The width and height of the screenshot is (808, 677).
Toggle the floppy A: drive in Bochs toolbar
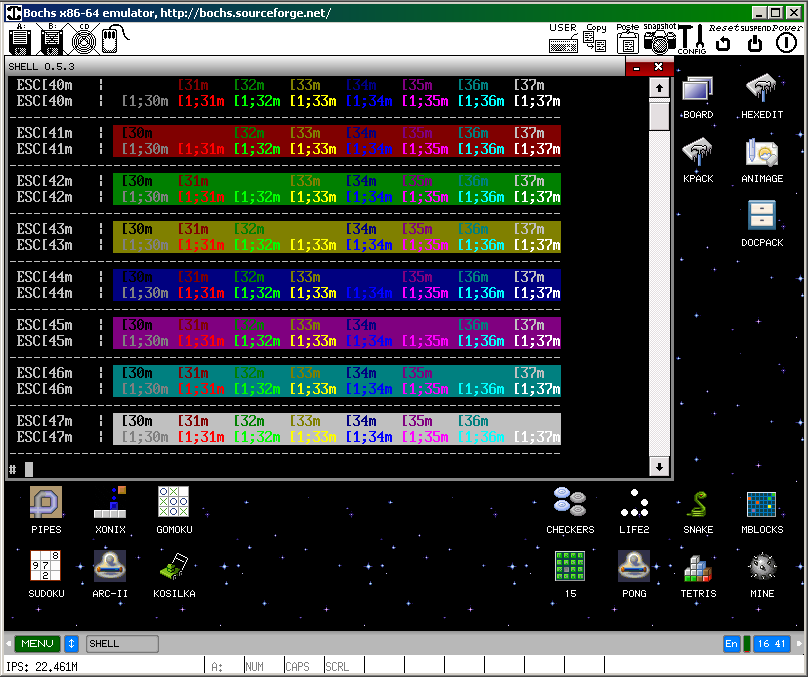click(21, 40)
